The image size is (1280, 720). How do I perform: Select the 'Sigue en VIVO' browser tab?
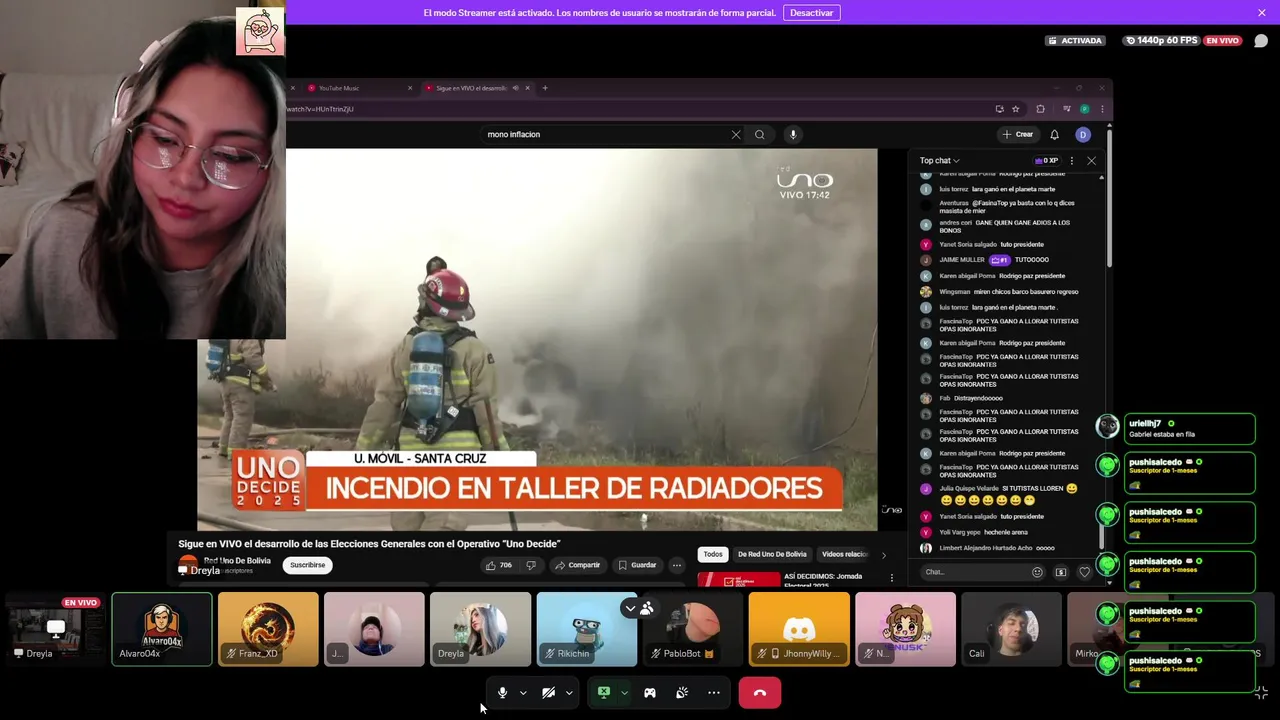point(476,88)
